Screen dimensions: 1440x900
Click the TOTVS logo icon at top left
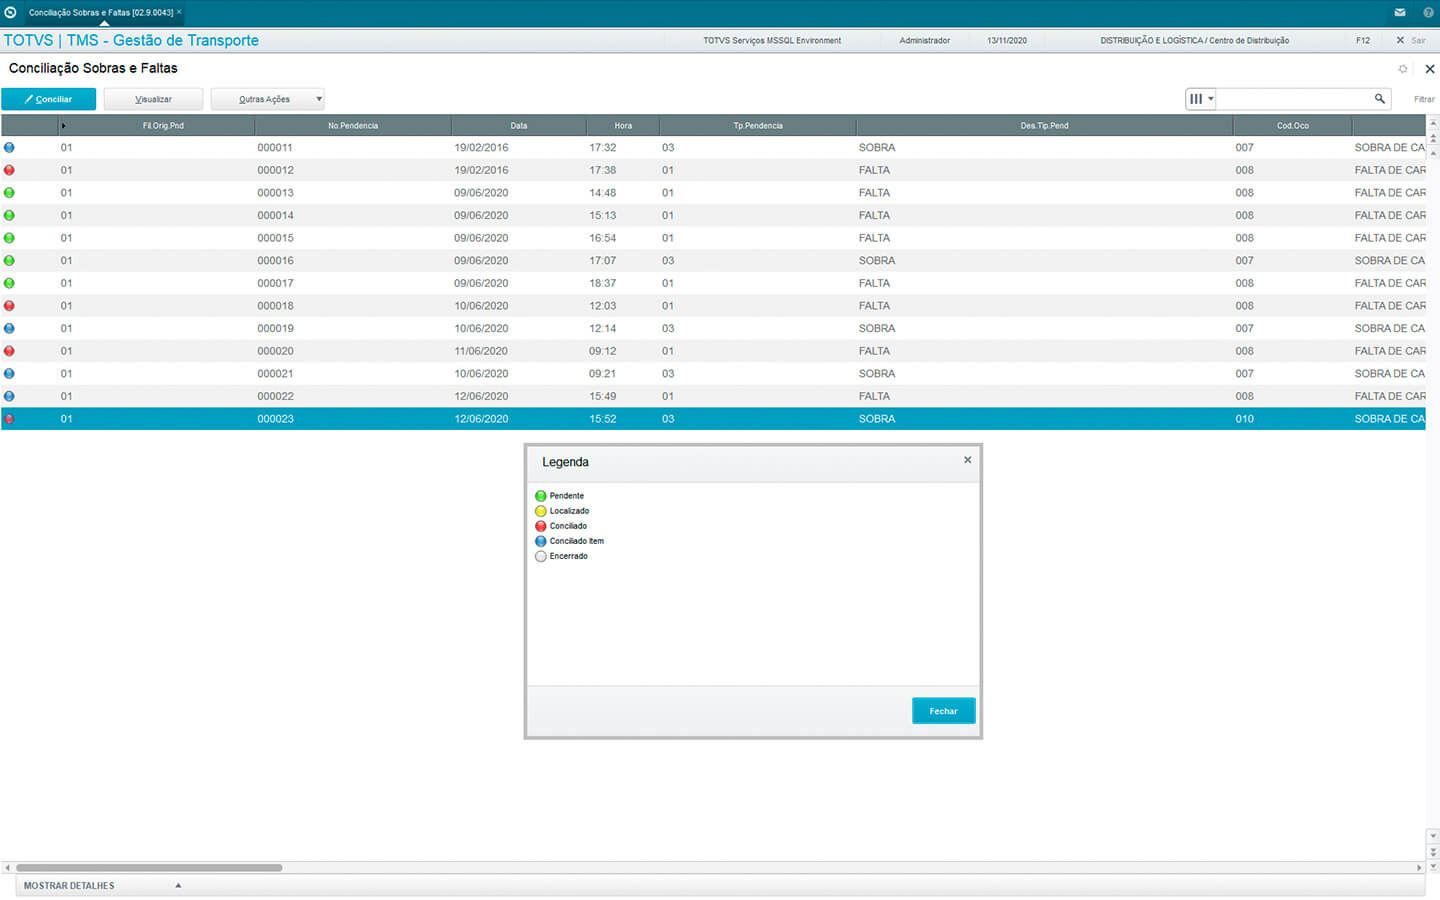click(11, 12)
